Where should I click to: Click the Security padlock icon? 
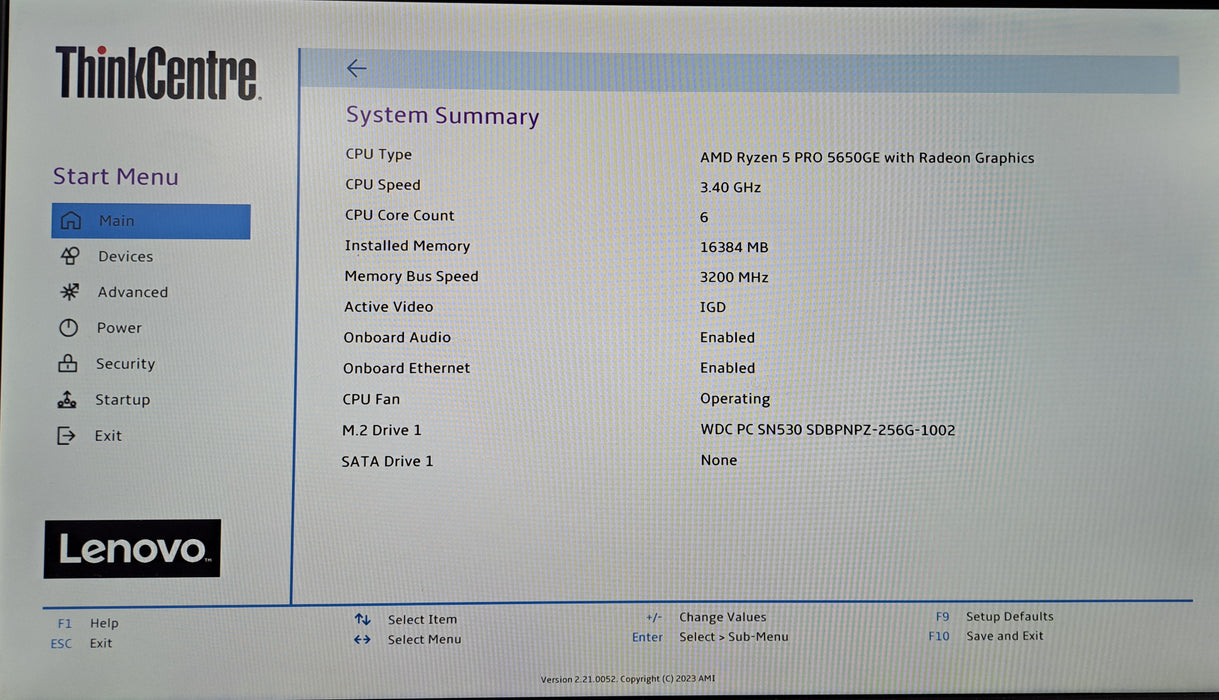(68, 363)
